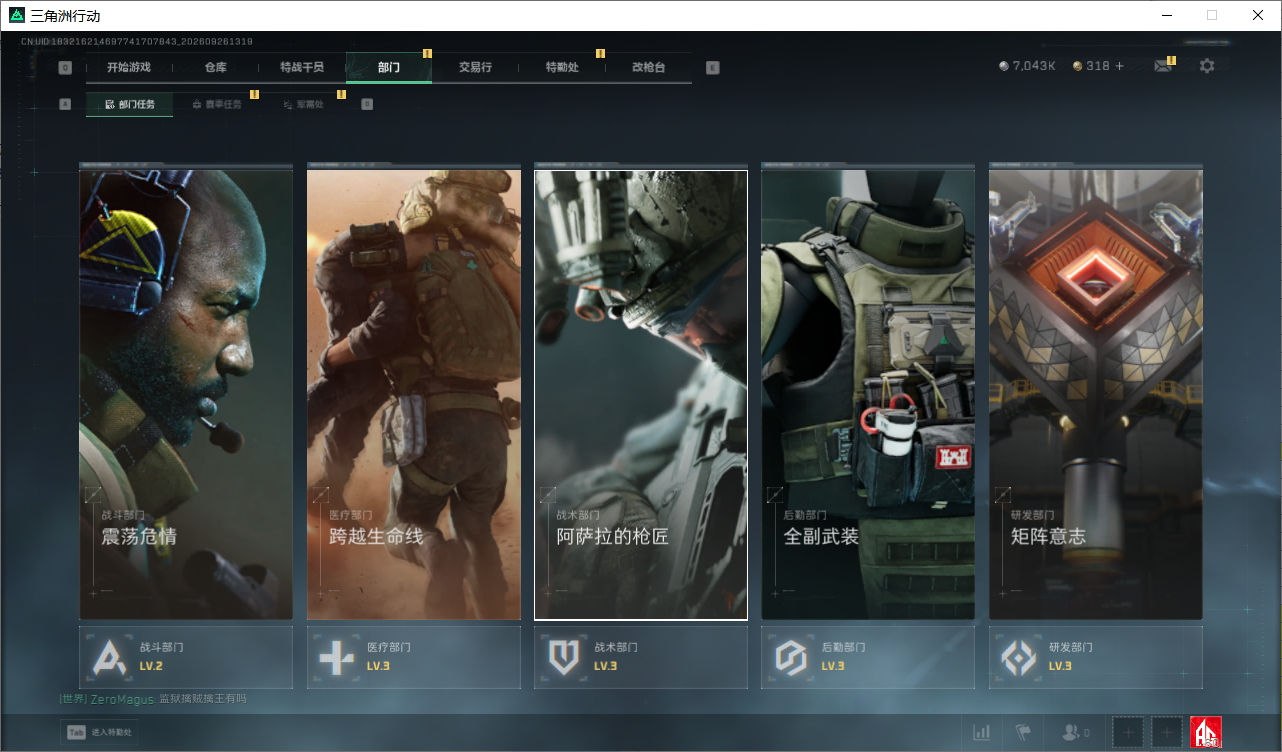
Task: Select the 部门 tab
Action: (x=389, y=67)
